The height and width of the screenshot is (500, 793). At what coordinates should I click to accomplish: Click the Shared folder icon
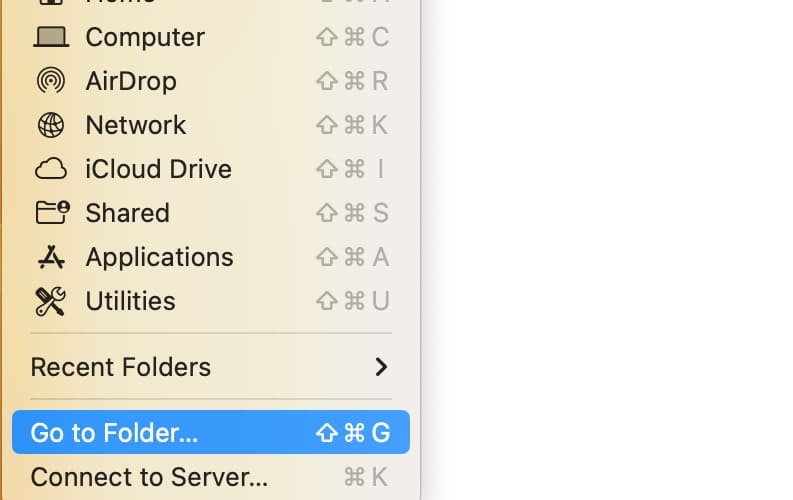tap(51, 212)
